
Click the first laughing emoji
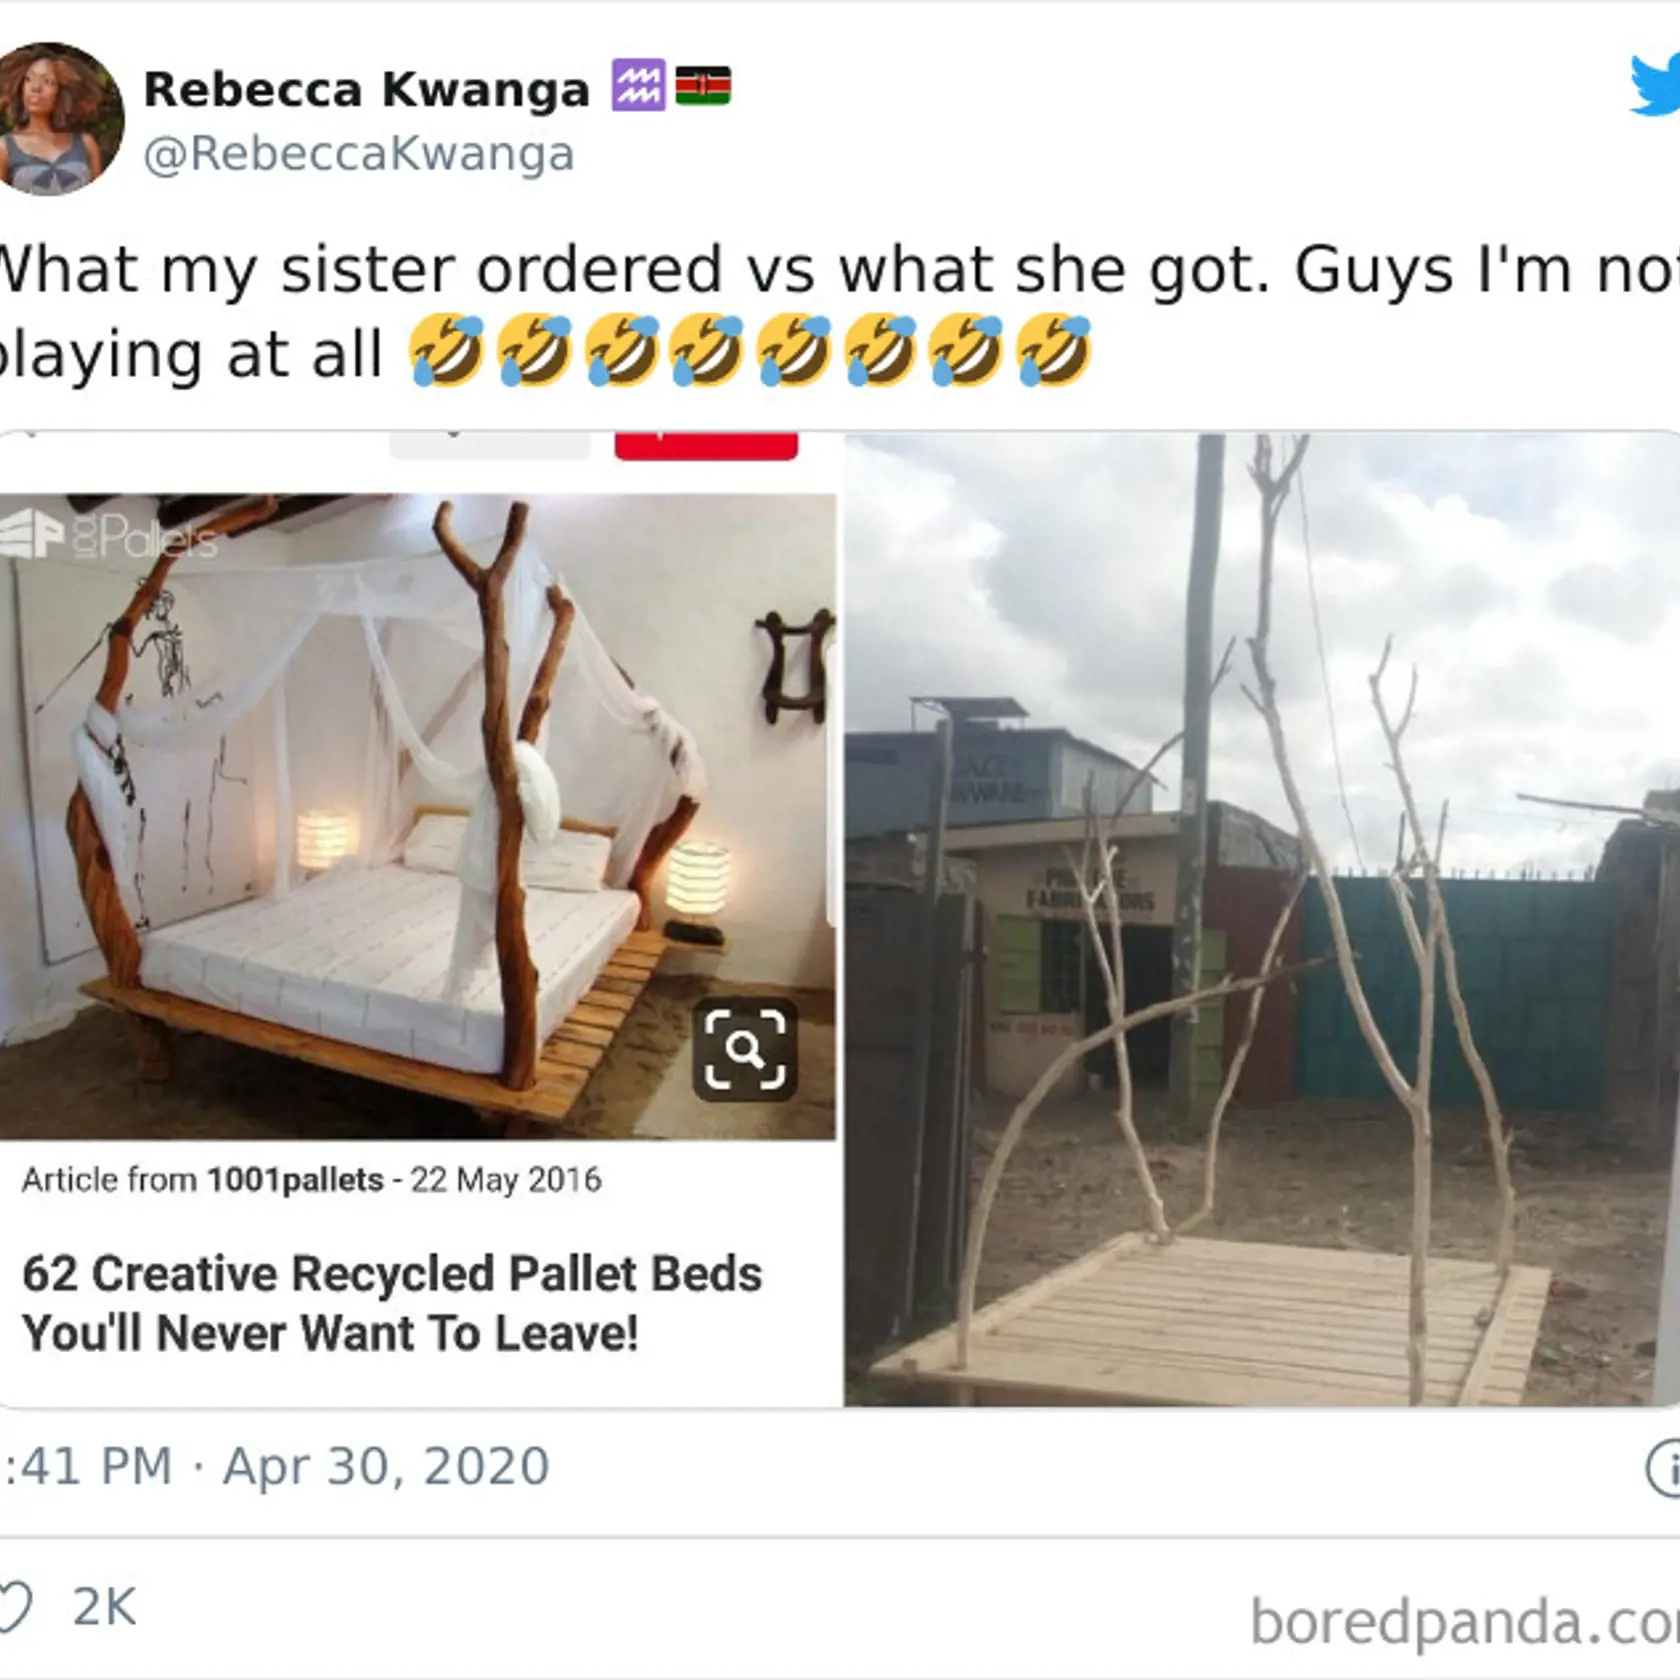tap(446, 351)
